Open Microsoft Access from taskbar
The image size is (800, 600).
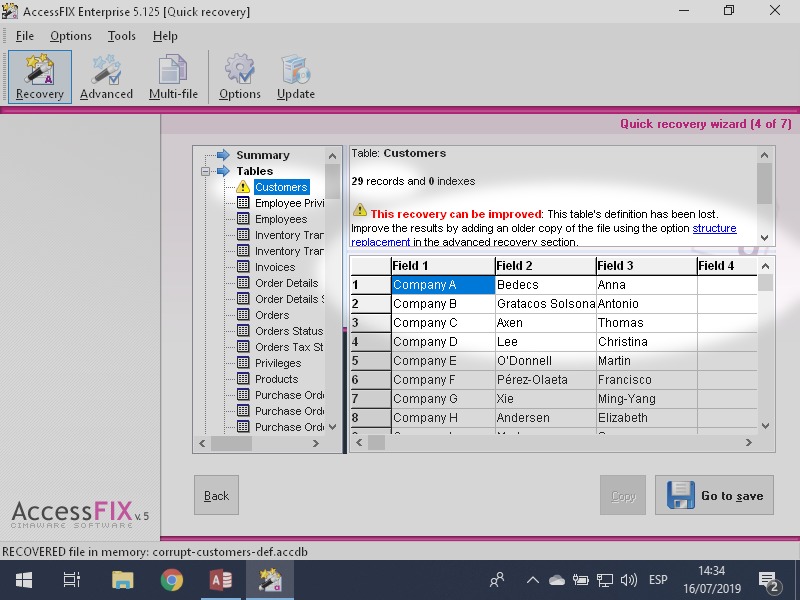pyautogui.click(x=221, y=580)
